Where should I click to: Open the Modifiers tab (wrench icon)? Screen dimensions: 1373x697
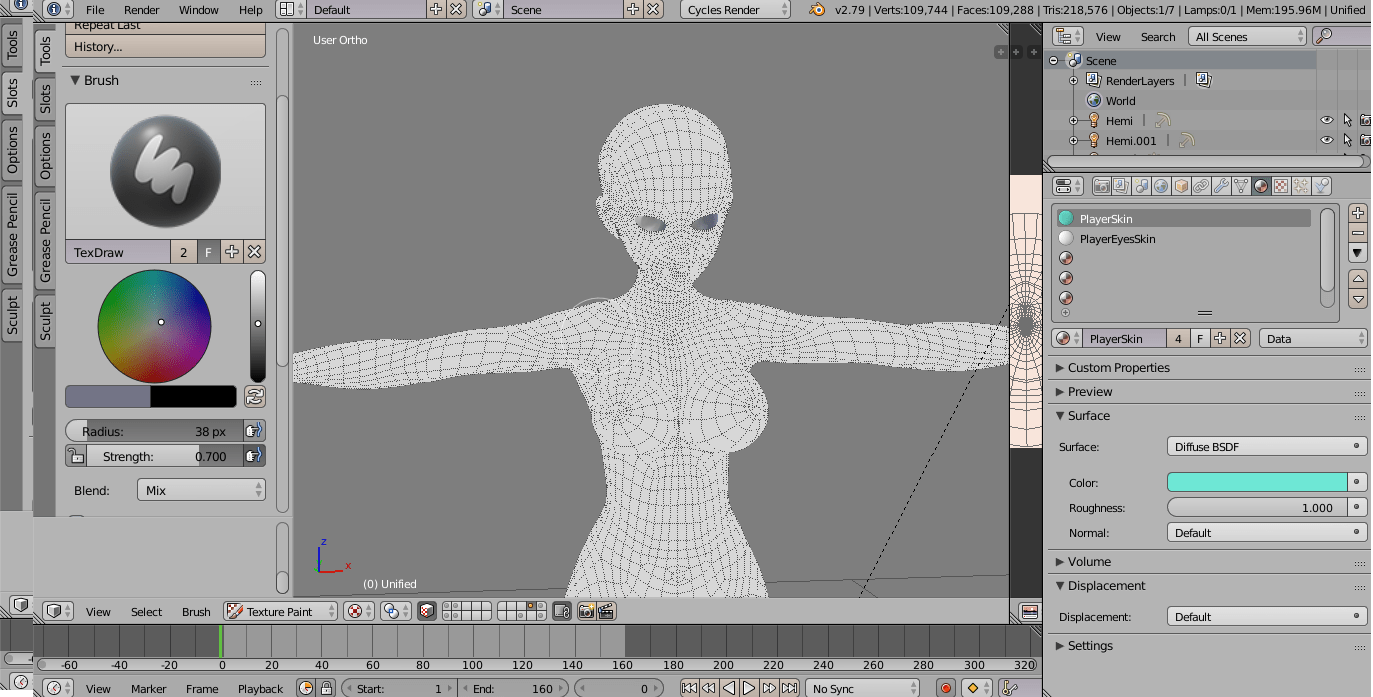tap(1222, 187)
